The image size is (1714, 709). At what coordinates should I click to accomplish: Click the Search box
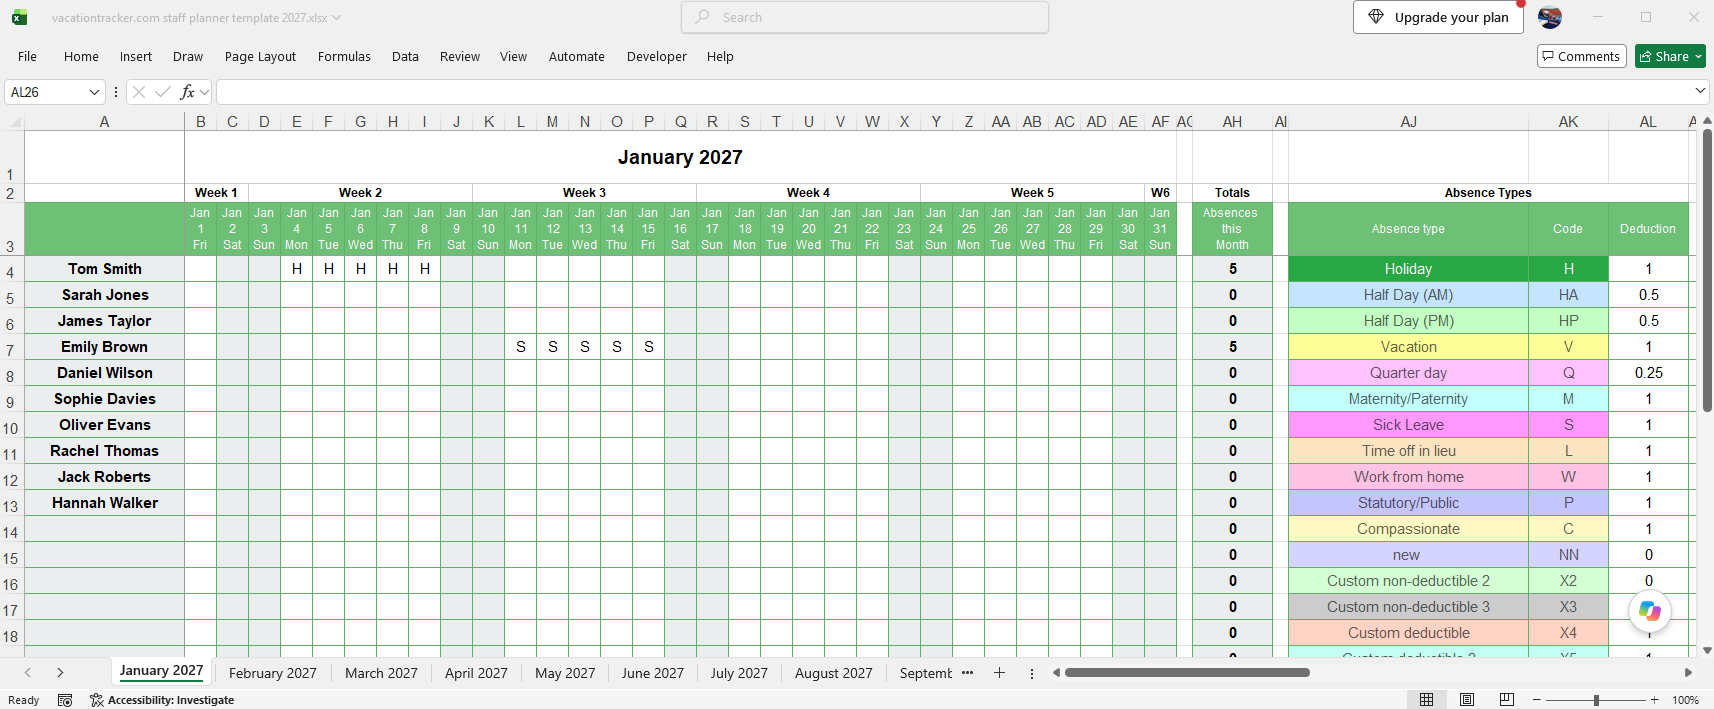coord(865,17)
